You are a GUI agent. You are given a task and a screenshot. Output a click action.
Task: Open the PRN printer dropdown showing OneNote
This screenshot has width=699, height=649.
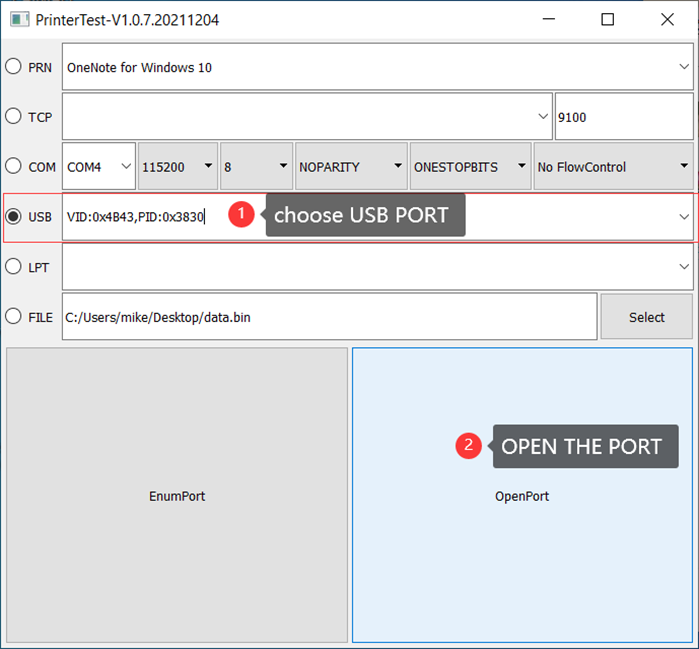click(377, 67)
